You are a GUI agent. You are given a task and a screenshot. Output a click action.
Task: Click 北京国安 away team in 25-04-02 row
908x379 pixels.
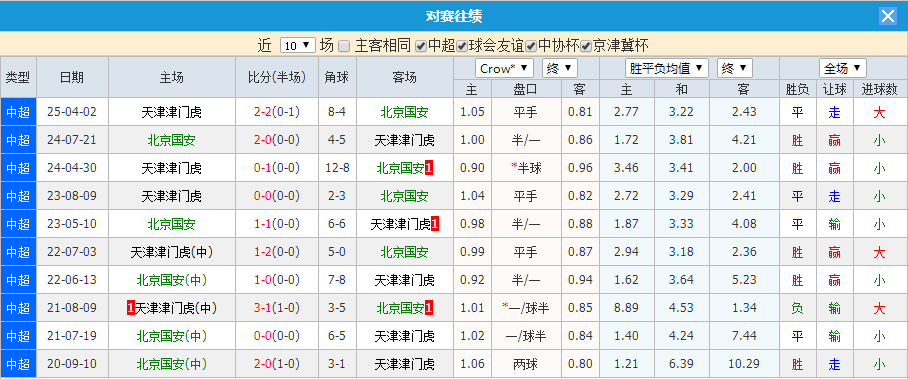[x=404, y=112]
